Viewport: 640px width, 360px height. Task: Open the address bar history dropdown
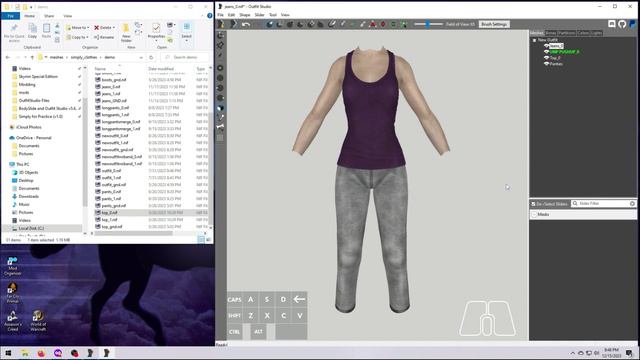(141, 58)
